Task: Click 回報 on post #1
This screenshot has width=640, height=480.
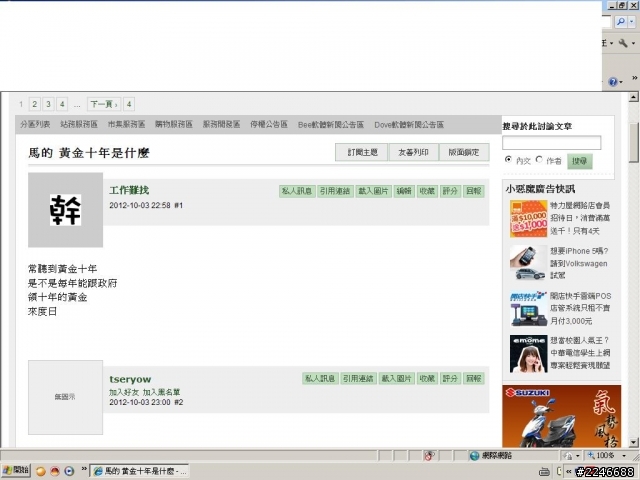Action: click(473, 191)
